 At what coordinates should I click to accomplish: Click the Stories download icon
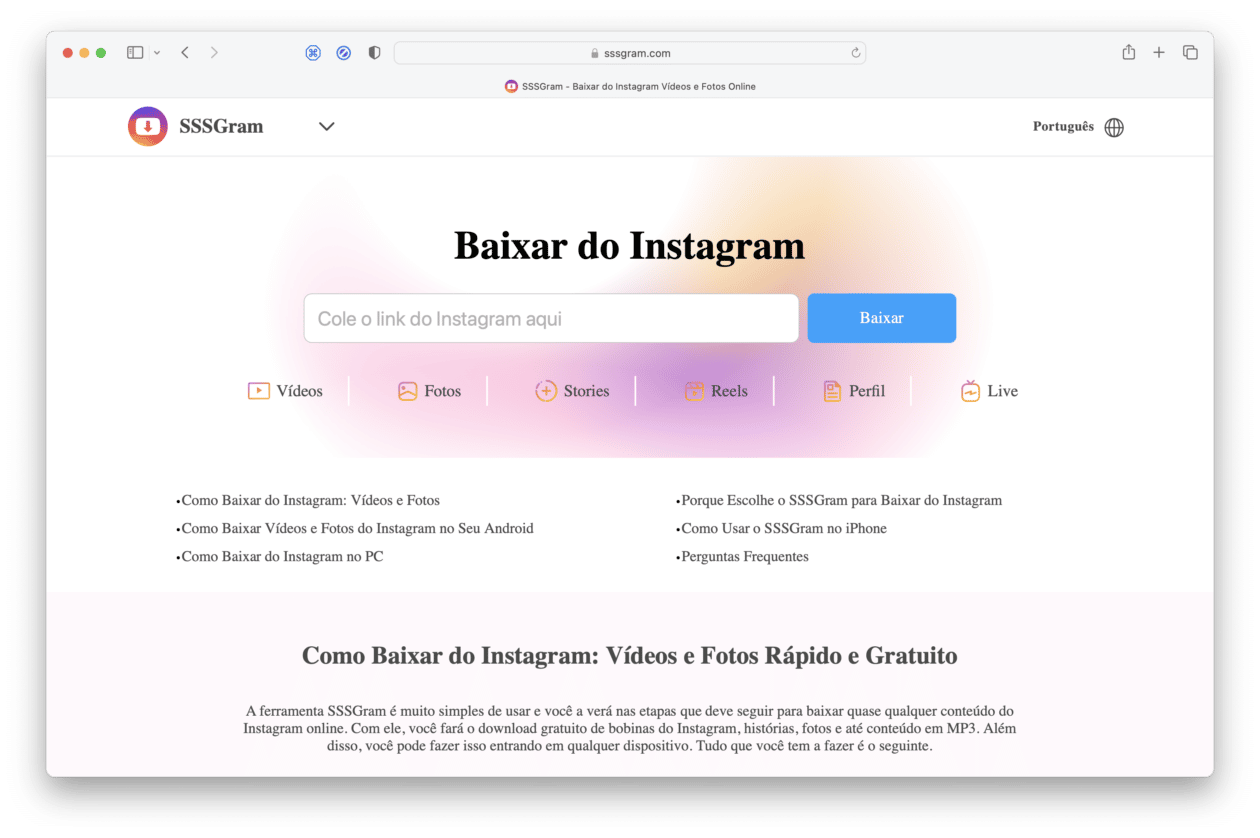point(546,390)
